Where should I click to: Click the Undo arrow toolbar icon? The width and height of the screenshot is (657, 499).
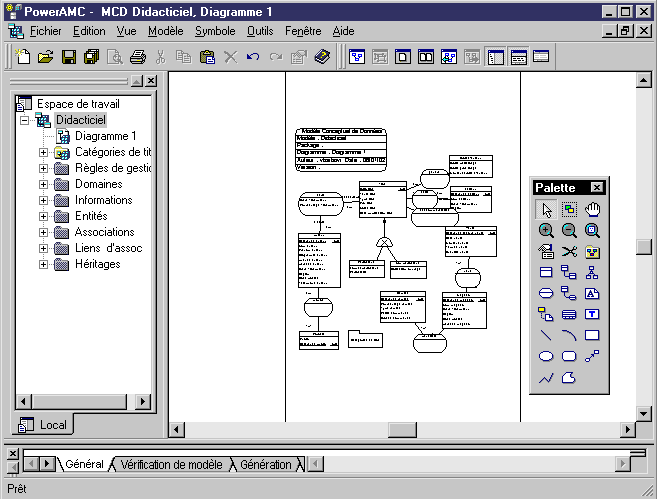pos(253,57)
